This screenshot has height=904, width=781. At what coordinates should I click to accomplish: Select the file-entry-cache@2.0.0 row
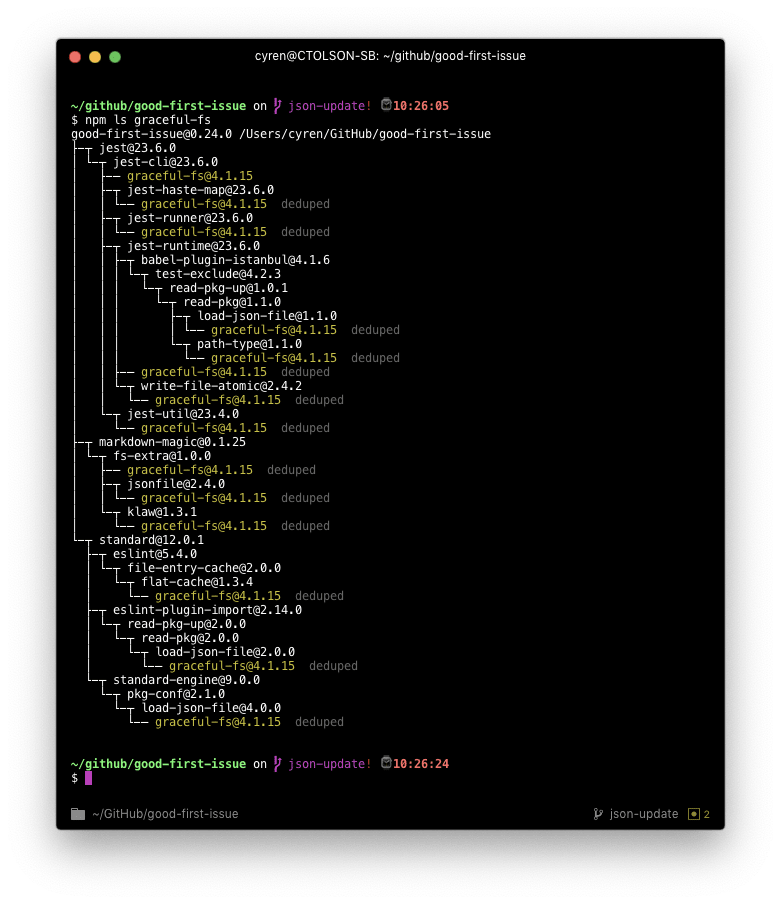click(204, 568)
